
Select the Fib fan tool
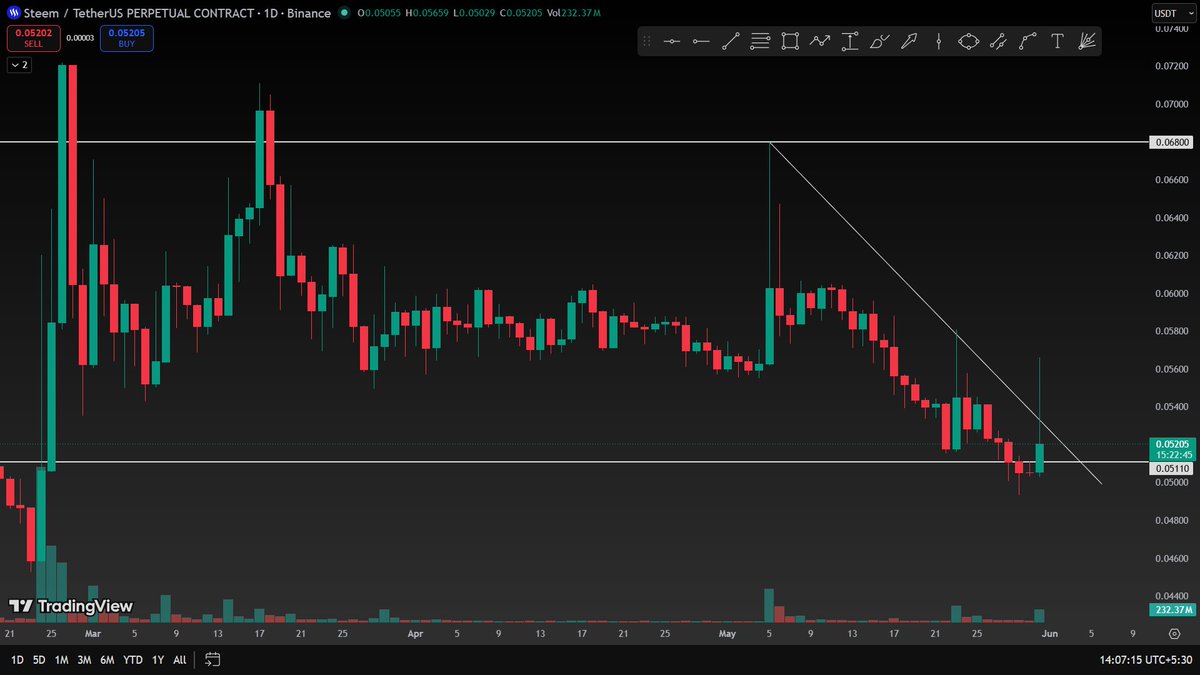1087,41
